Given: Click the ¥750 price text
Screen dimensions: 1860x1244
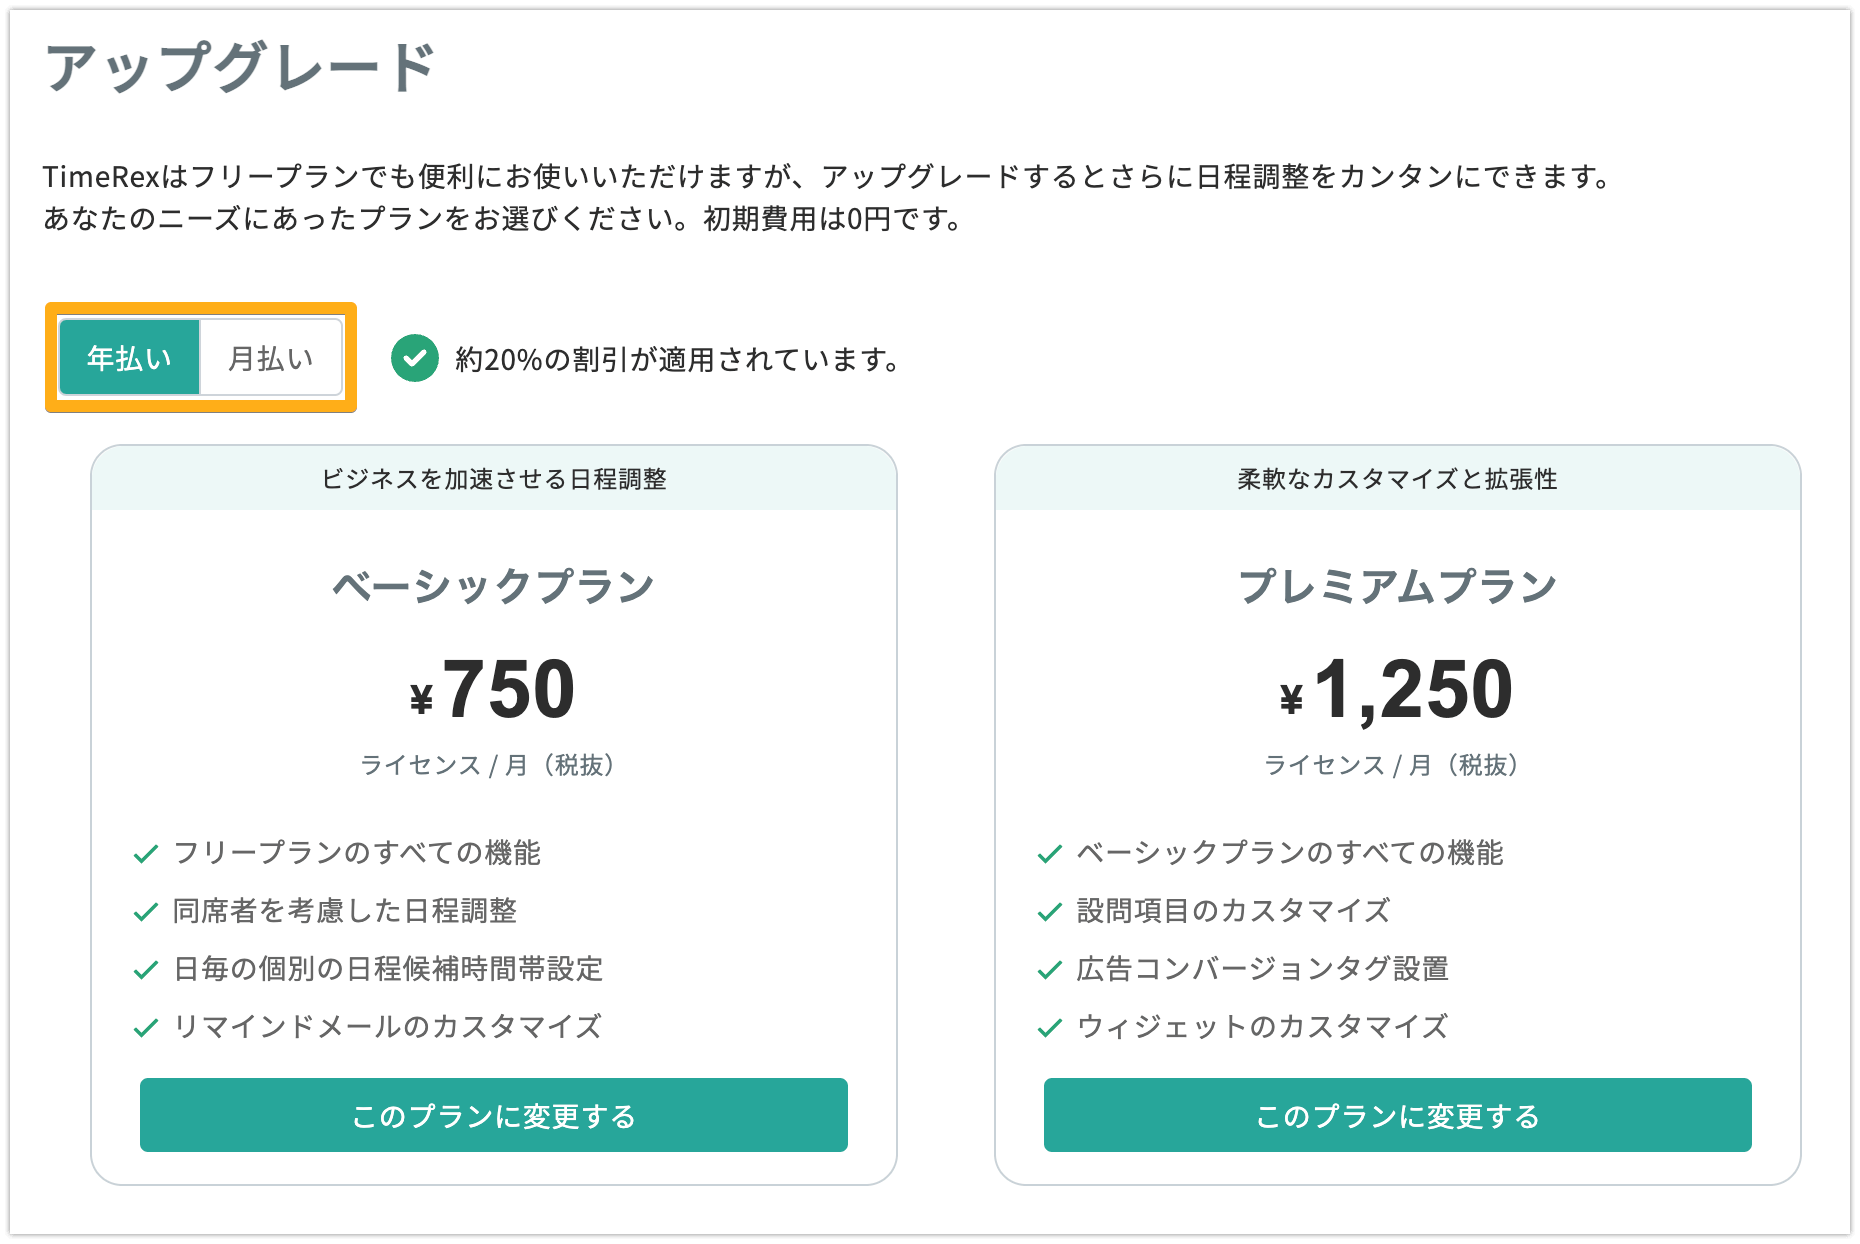Looking at the screenshot, I should click(493, 689).
